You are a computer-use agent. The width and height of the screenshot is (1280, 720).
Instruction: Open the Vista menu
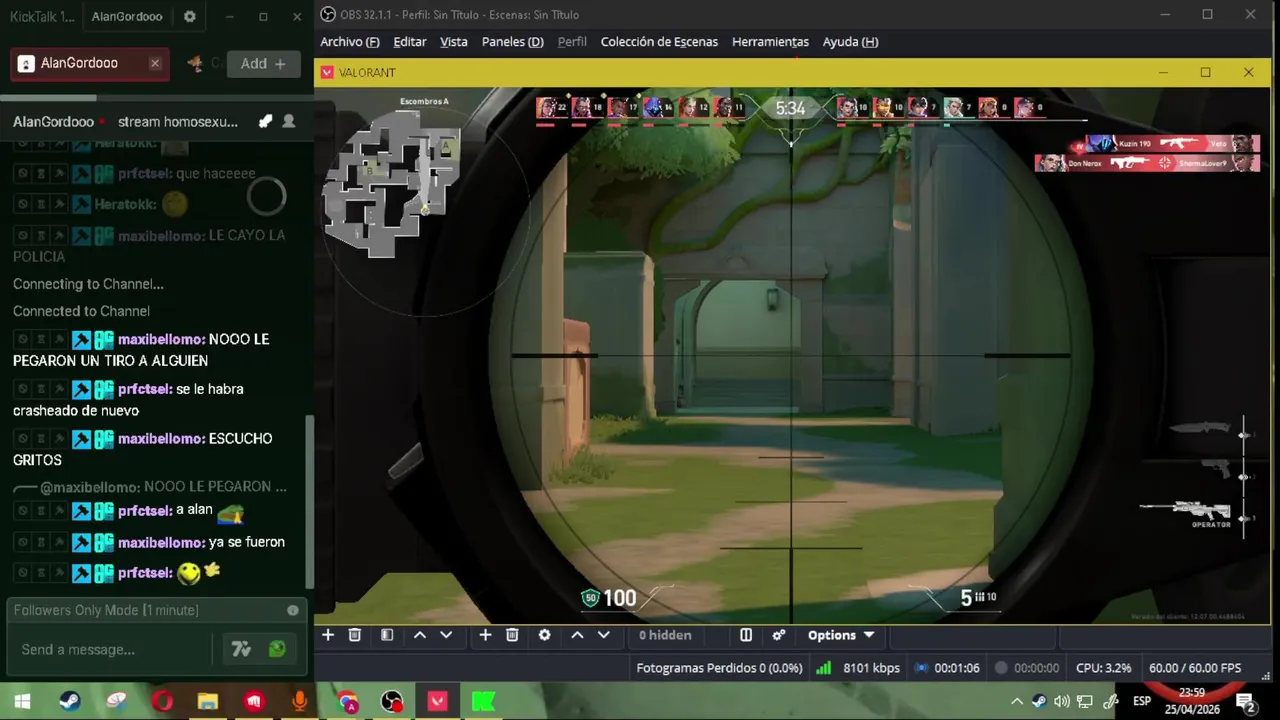pyautogui.click(x=454, y=42)
